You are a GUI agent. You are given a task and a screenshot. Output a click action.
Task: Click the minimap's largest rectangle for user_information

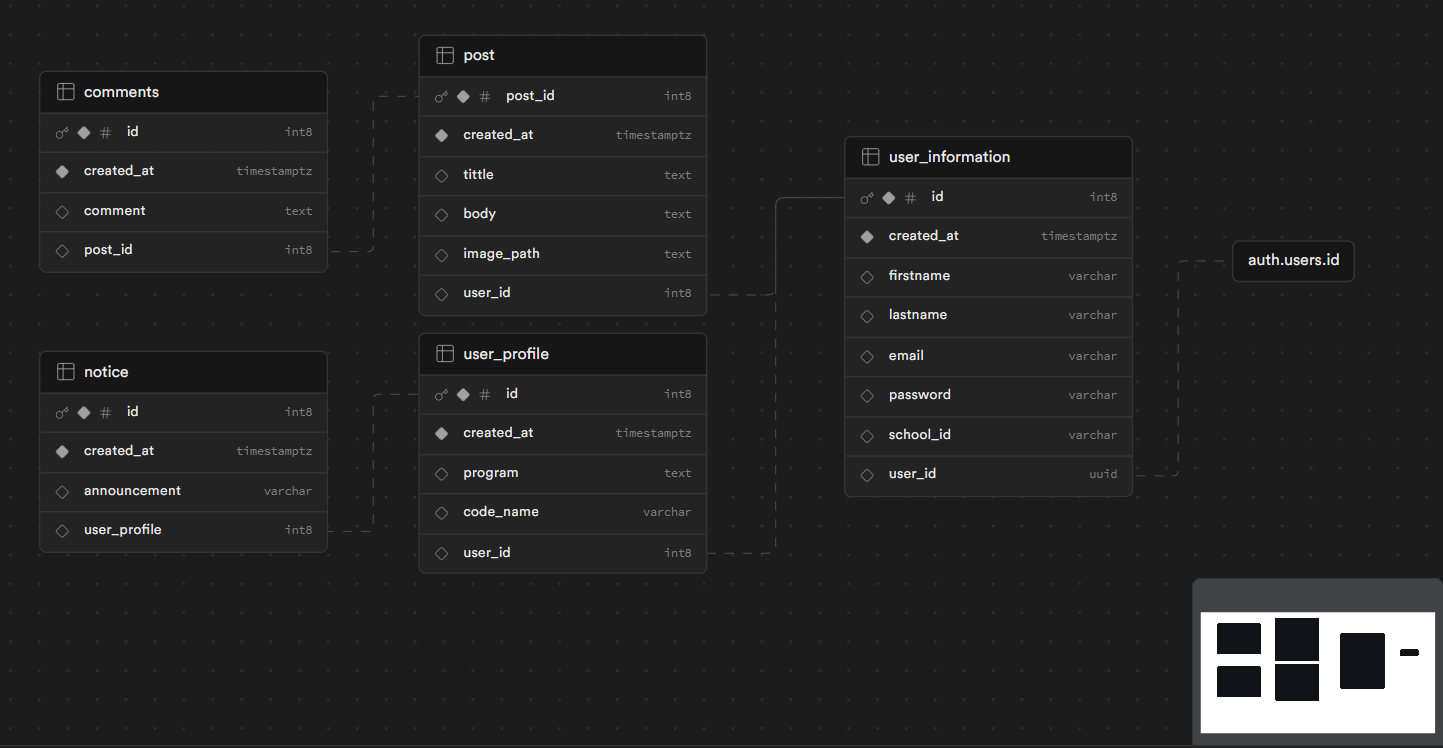pos(1362,661)
